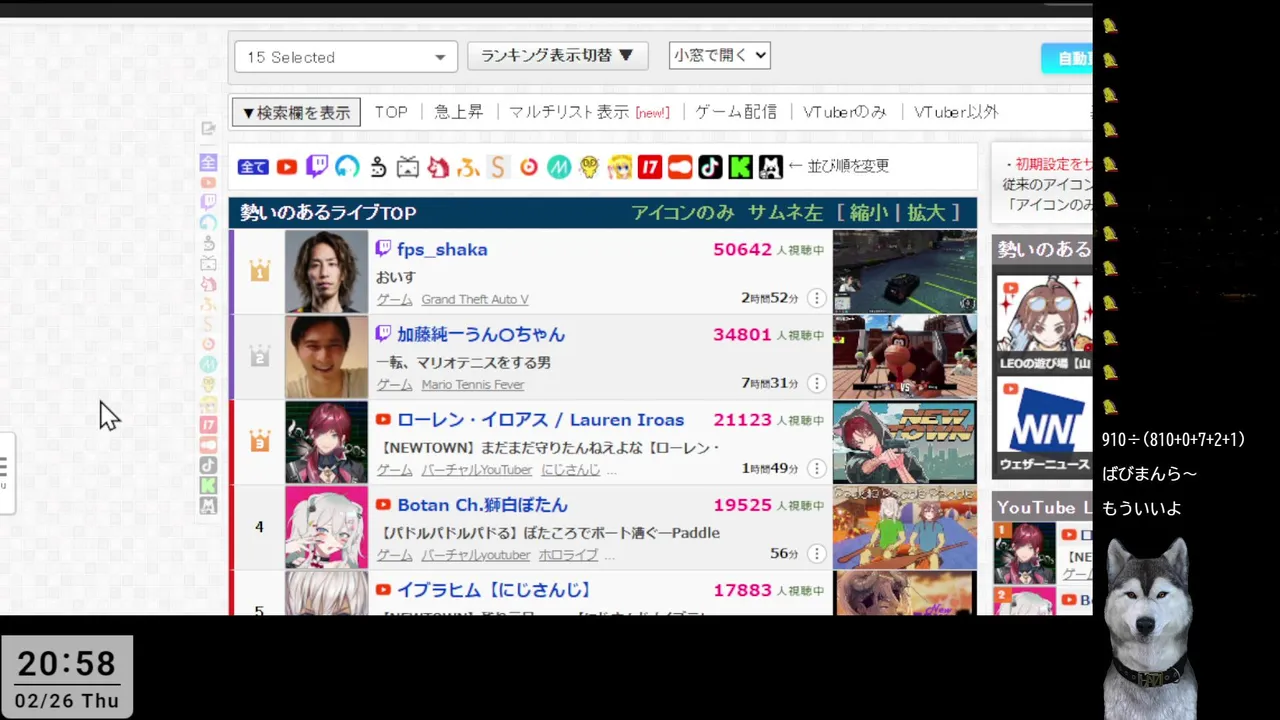
Task: Filter by TikTok icon in platform row
Action: (710, 167)
